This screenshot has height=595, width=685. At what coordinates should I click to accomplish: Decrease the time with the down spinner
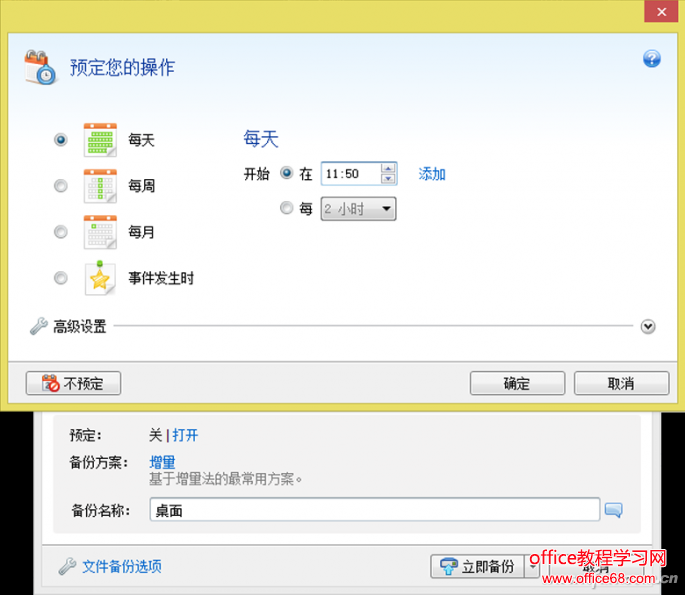pos(388,178)
